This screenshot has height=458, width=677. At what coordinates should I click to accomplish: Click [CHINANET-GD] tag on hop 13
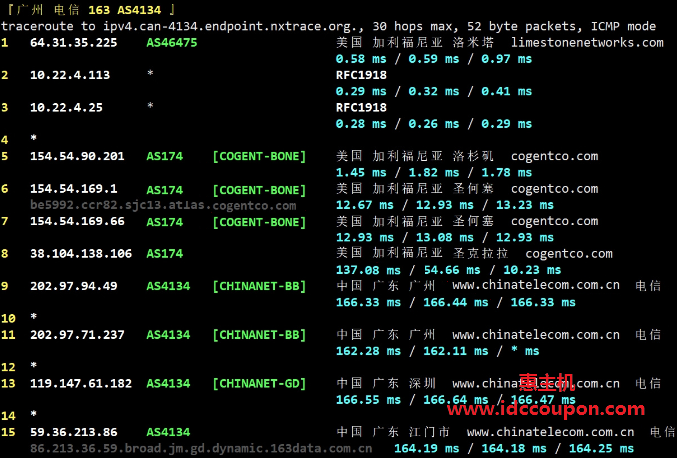coord(259,384)
